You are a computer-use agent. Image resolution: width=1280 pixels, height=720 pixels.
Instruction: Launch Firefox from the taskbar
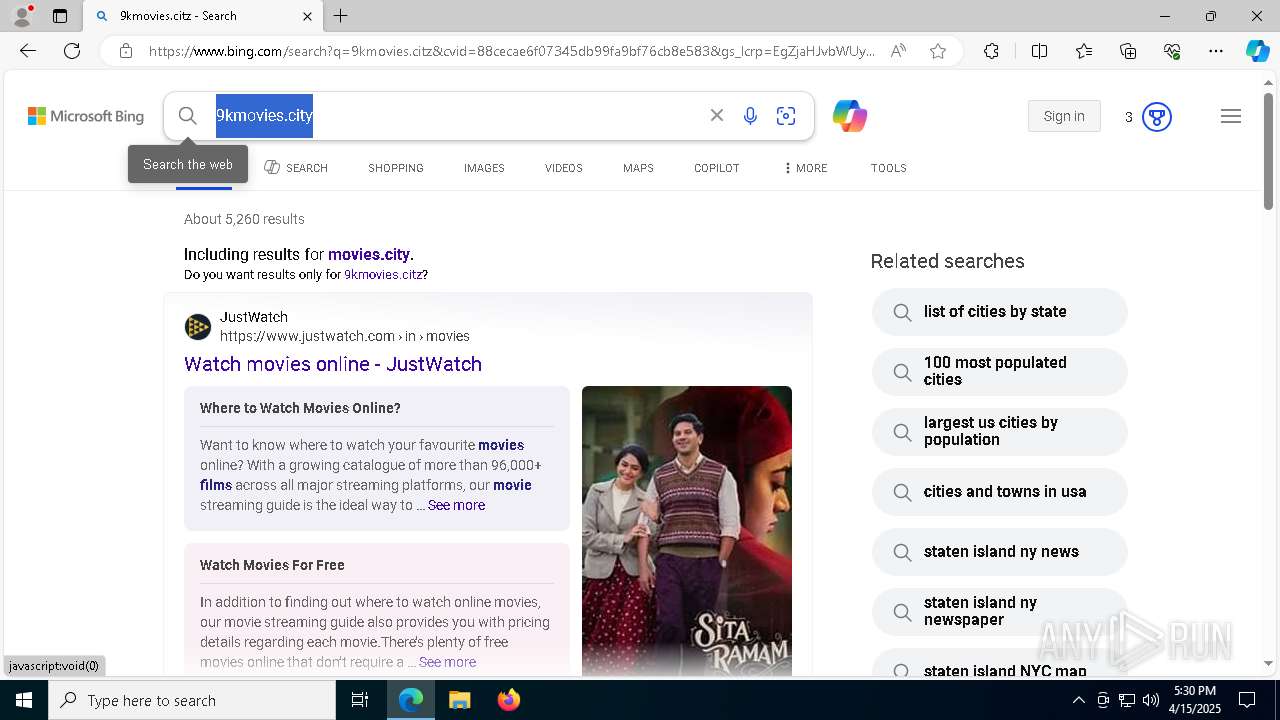[508, 700]
